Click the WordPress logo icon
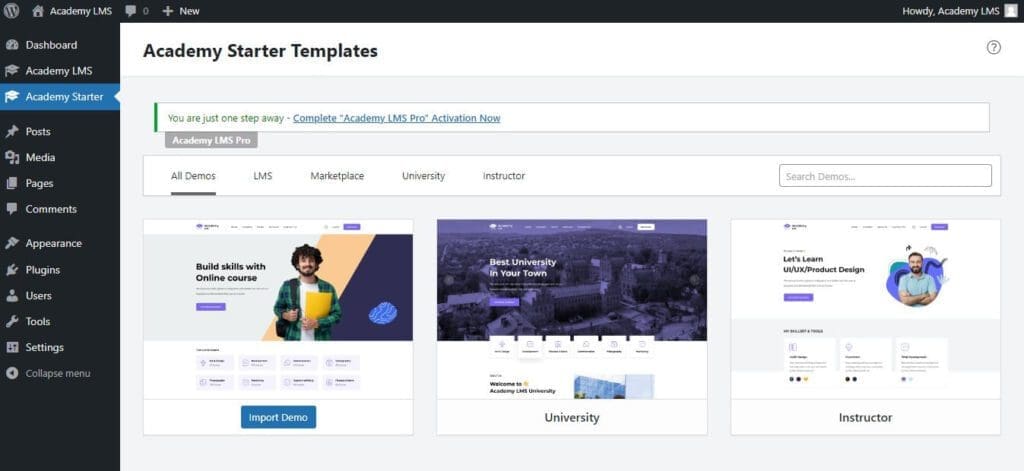Image resolution: width=1024 pixels, height=471 pixels. point(12,11)
